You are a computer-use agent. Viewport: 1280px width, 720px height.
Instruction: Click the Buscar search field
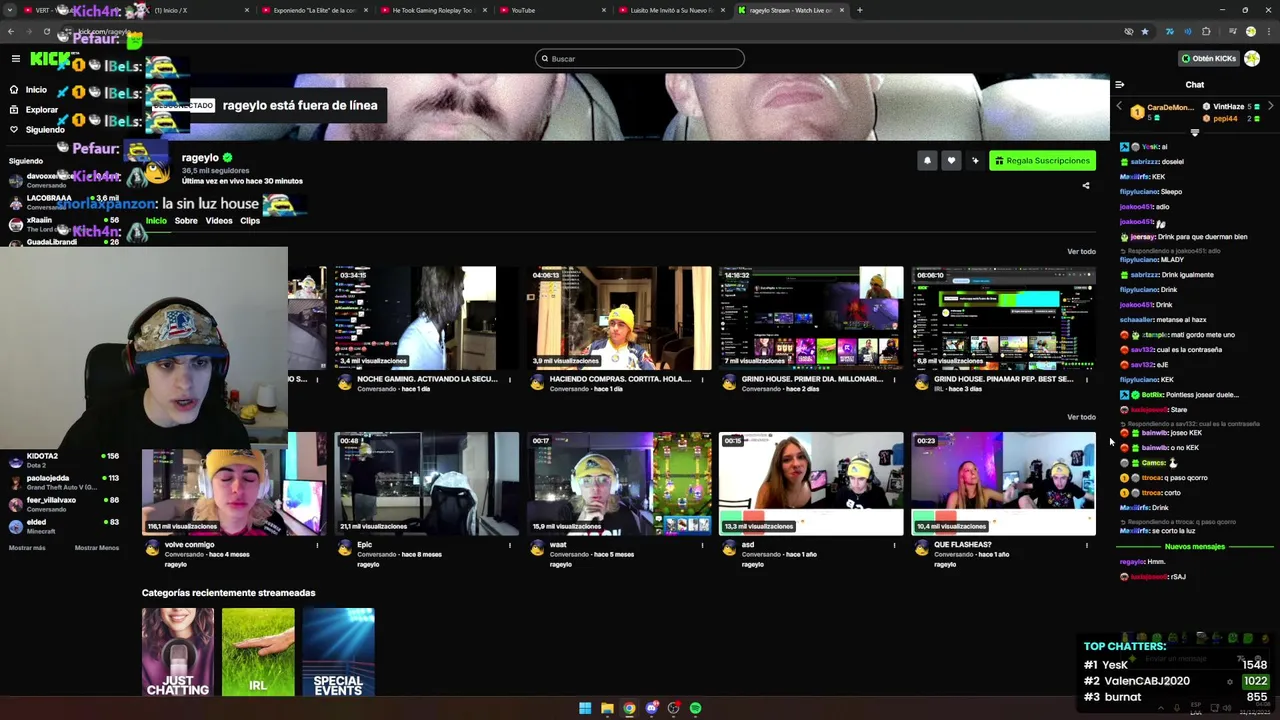click(x=640, y=59)
